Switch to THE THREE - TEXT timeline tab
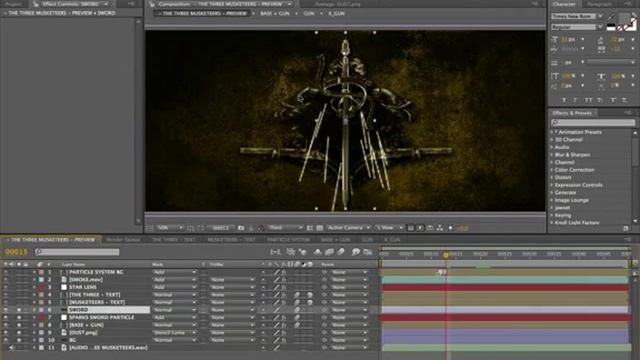 click(173, 240)
